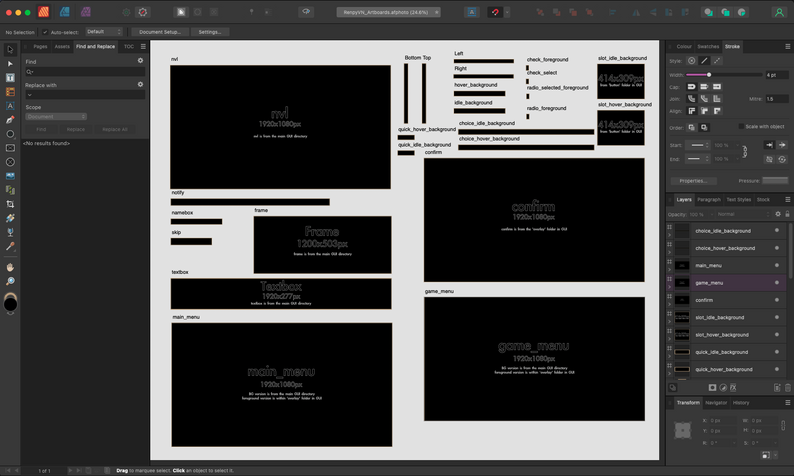Screen dimensions: 794x476
Task: Open the stroke Start arrowhead dropdown
Action: click(697, 145)
